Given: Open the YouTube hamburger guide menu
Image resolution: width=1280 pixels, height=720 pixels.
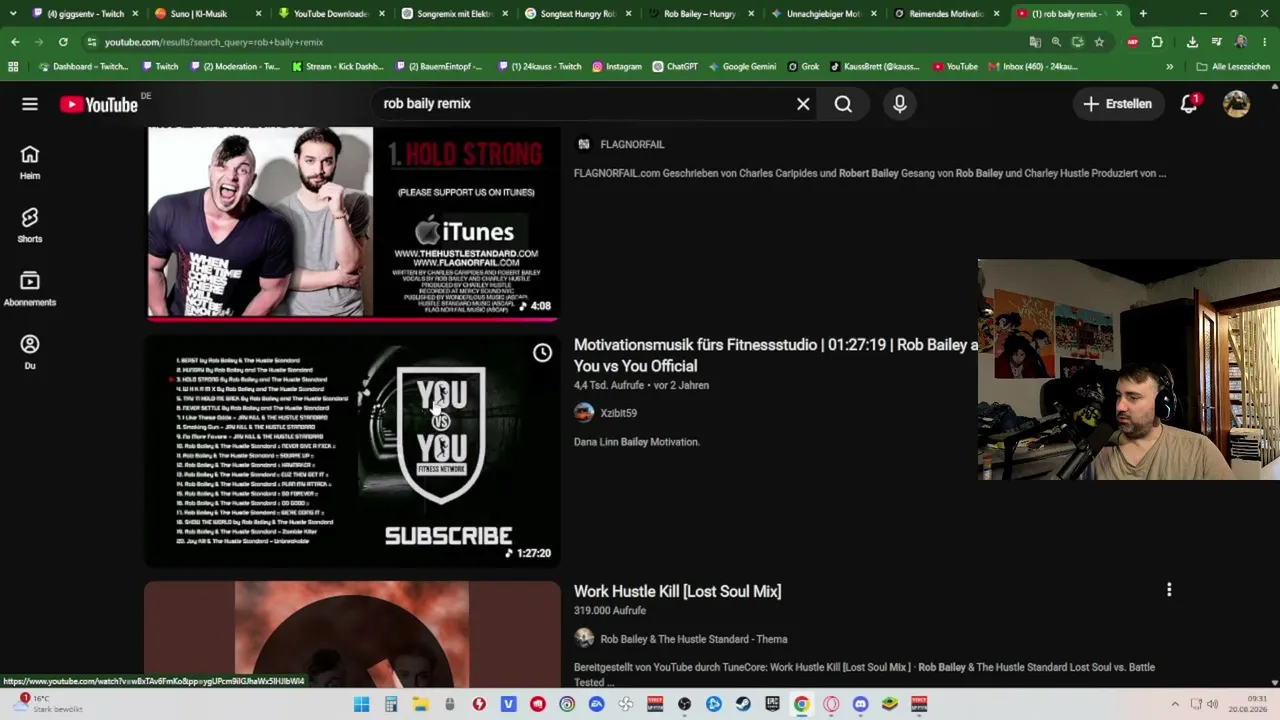Looking at the screenshot, I should tap(30, 104).
